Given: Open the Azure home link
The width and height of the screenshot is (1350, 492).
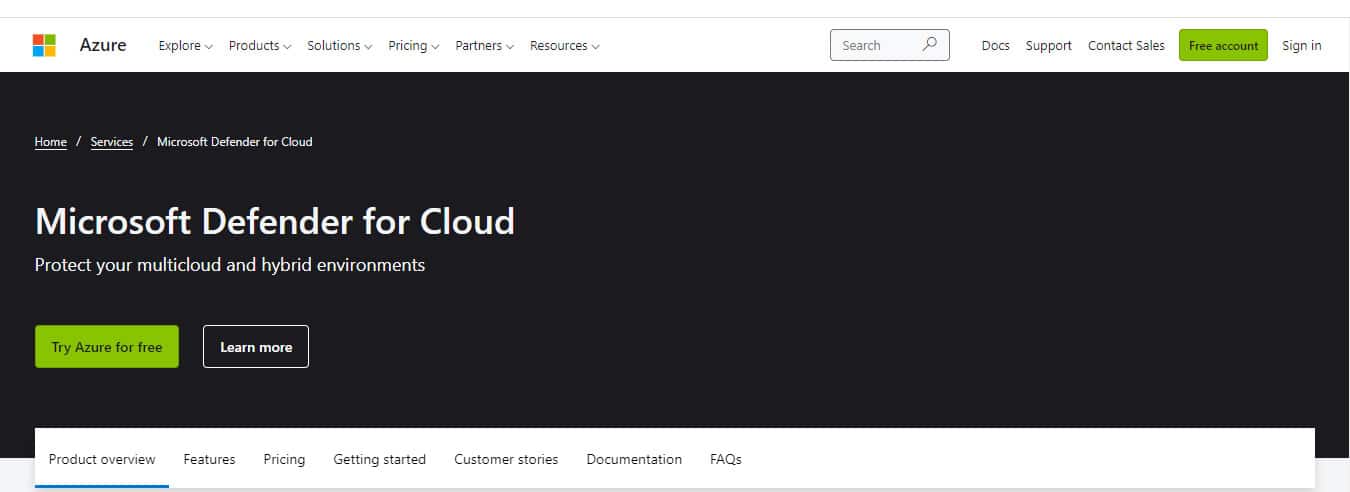Looking at the screenshot, I should 103,45.
